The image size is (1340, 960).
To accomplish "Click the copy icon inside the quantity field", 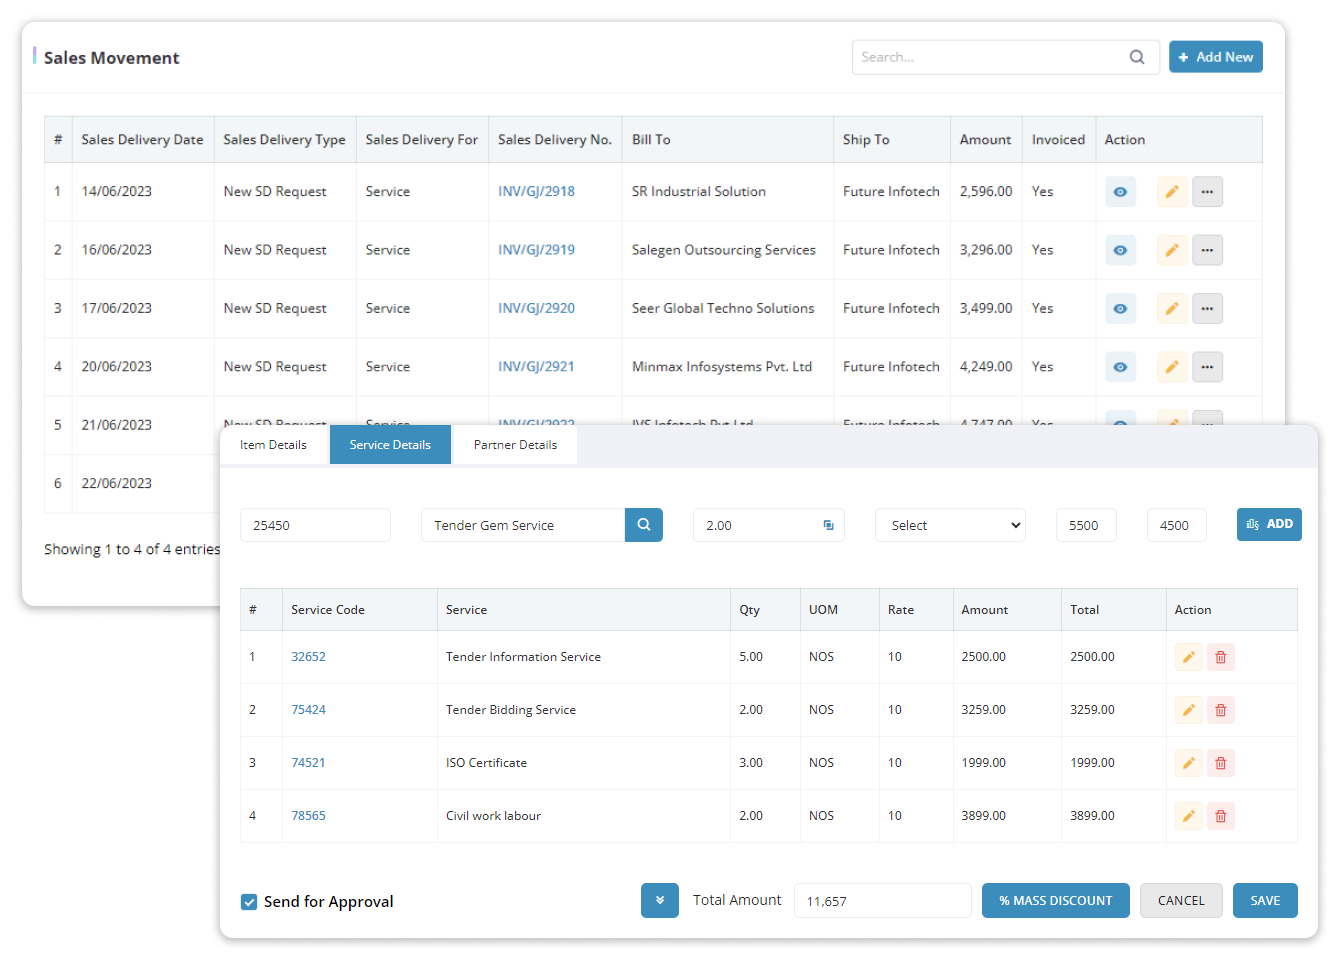I will click(830, 524).
